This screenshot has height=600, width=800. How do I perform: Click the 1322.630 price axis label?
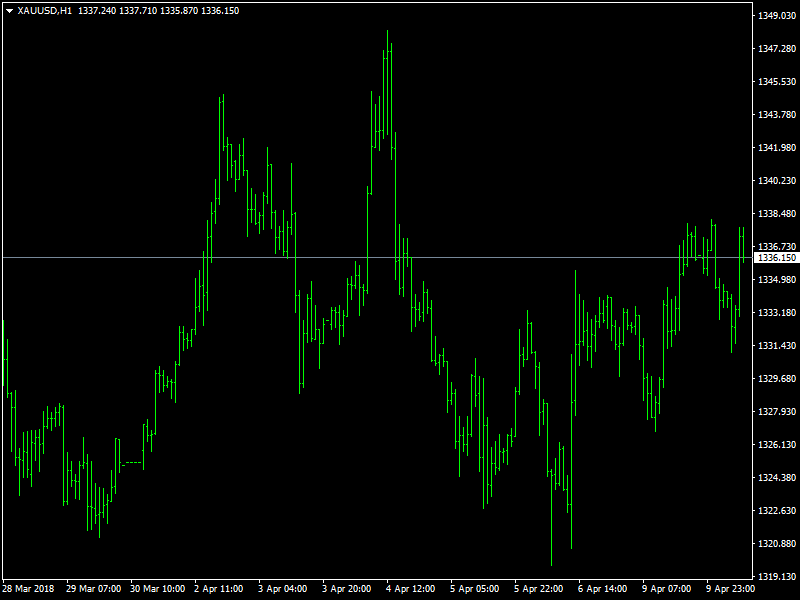point(777,511)
